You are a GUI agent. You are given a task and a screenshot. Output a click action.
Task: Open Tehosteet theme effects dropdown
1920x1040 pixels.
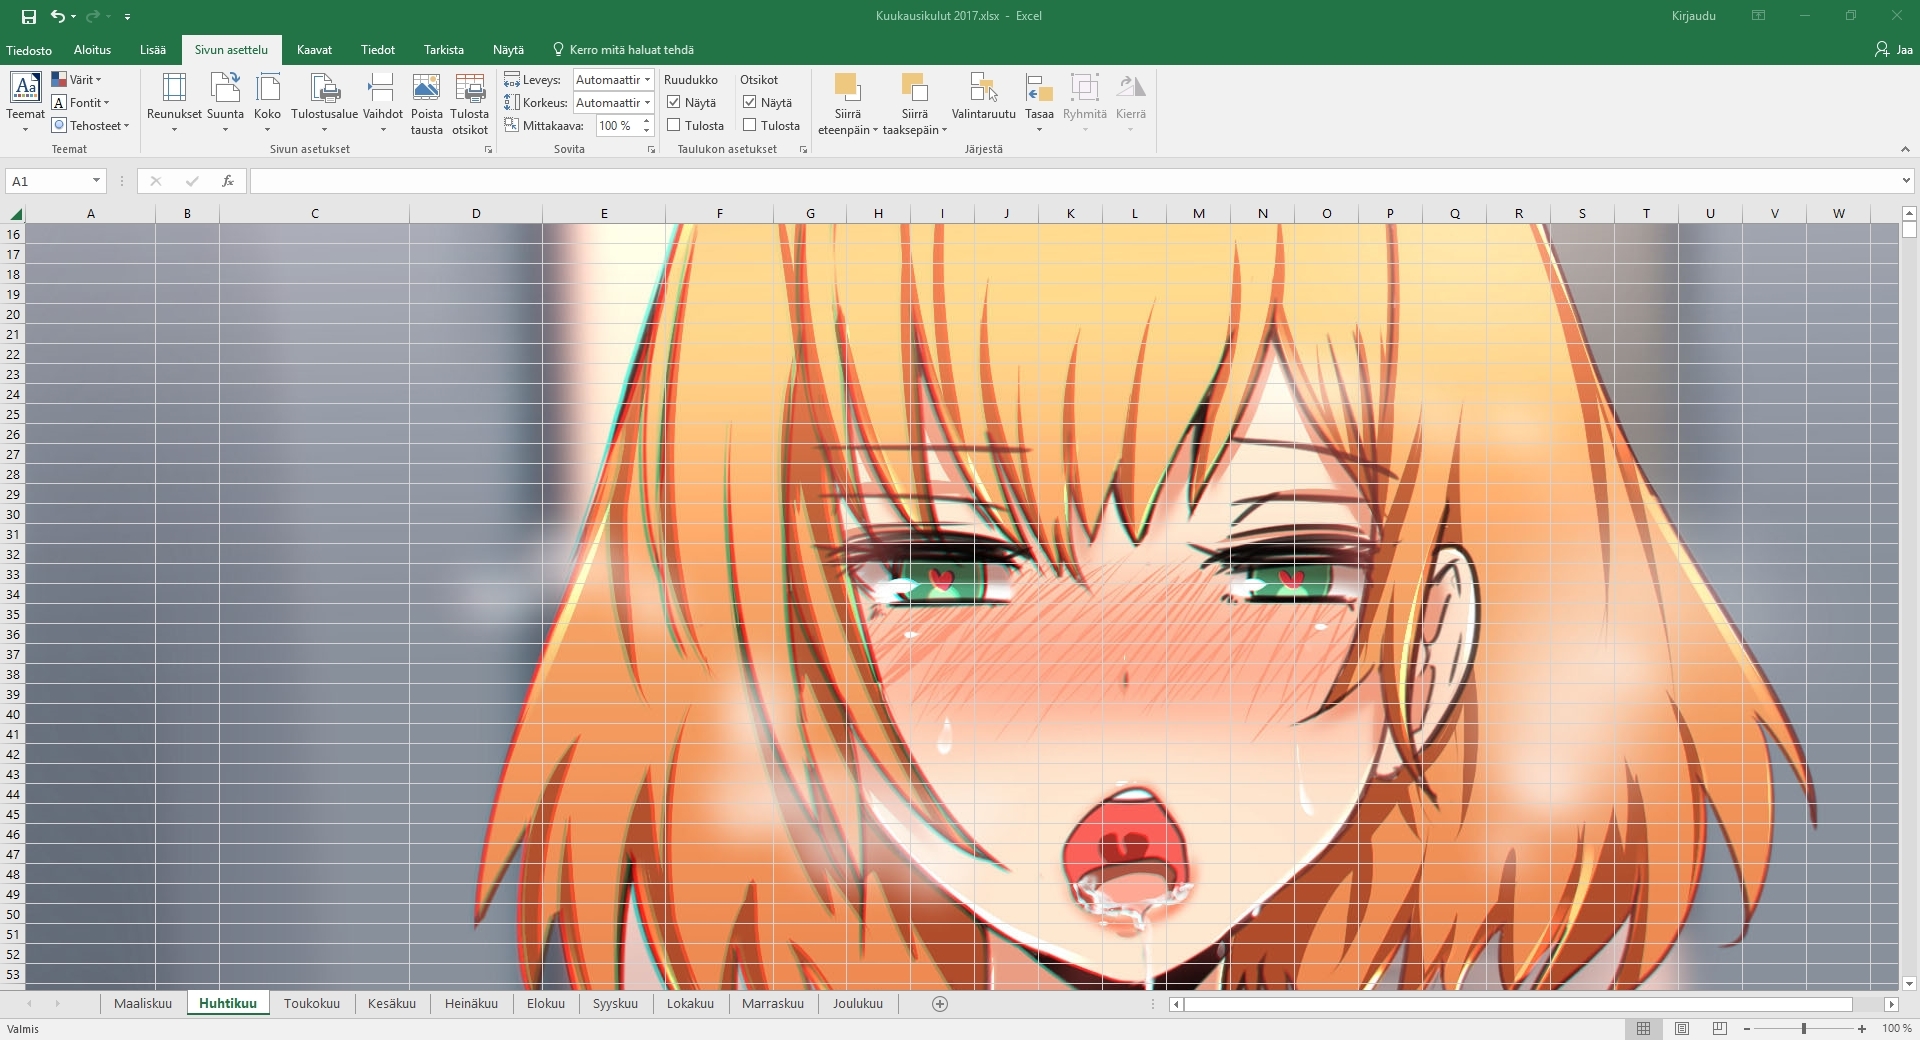pyautogui.click(x=90, y=125)
